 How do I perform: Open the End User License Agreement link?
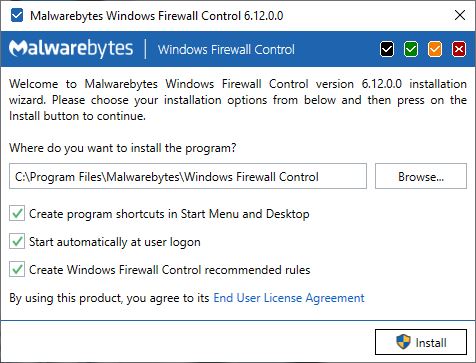pos(289,298)
